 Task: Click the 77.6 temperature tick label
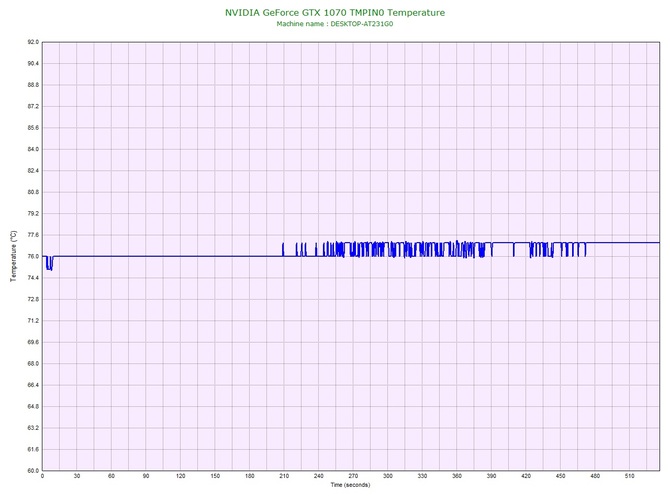33,235
